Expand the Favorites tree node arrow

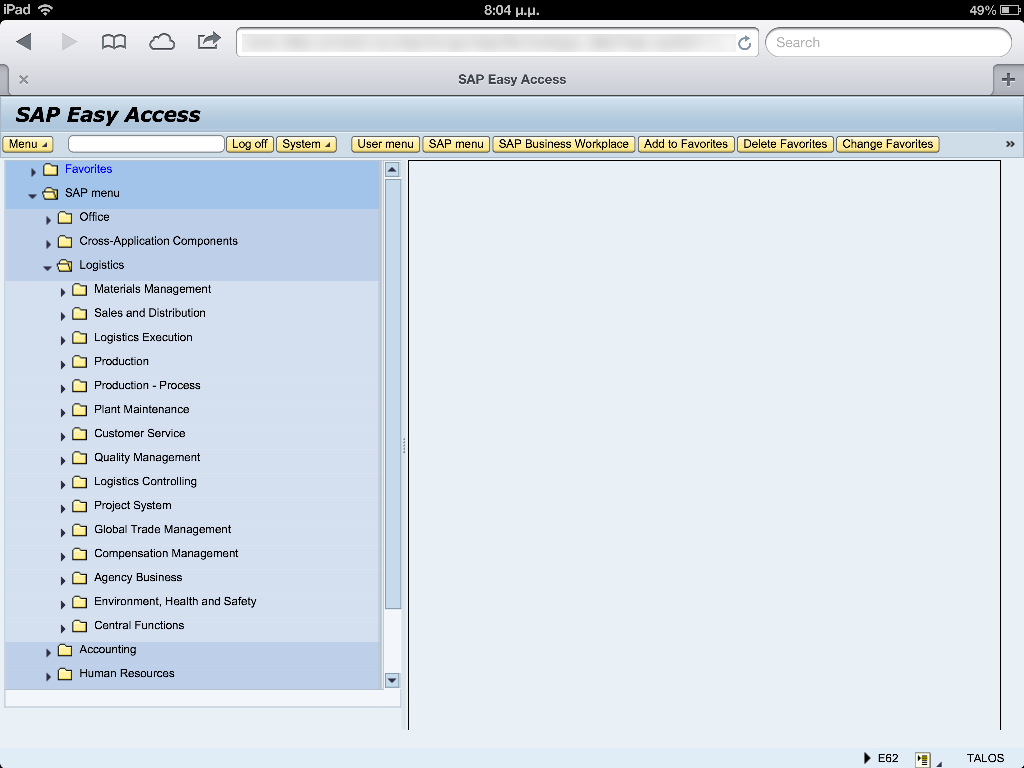pyautogui.click(x=33, y=172)
